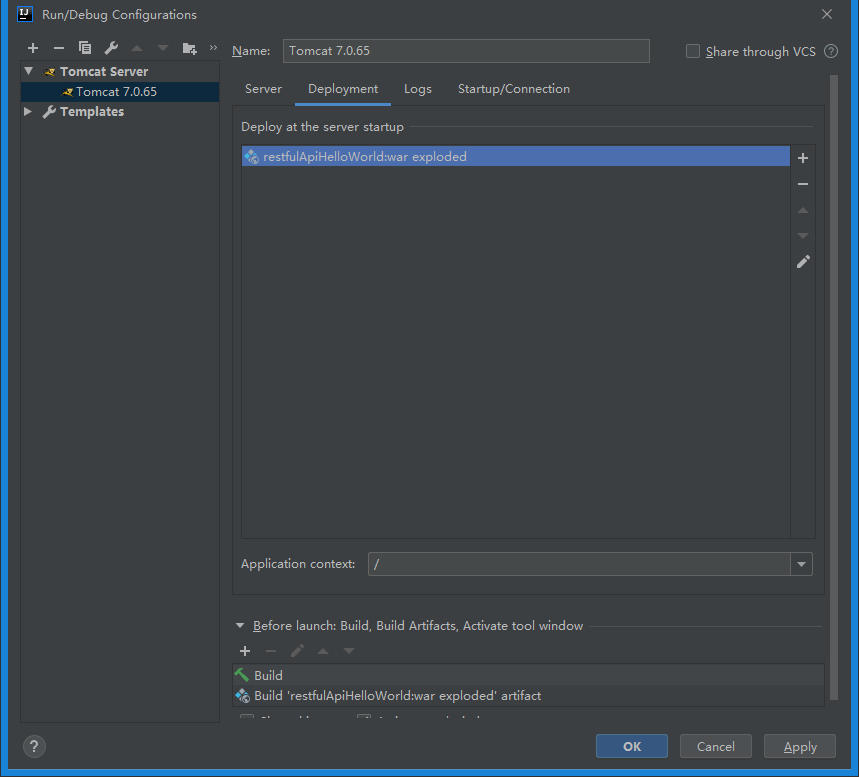The image size is (859, 777).
Task: Enable Share through VCS checkbox
Action: click(x=692, y=52)
